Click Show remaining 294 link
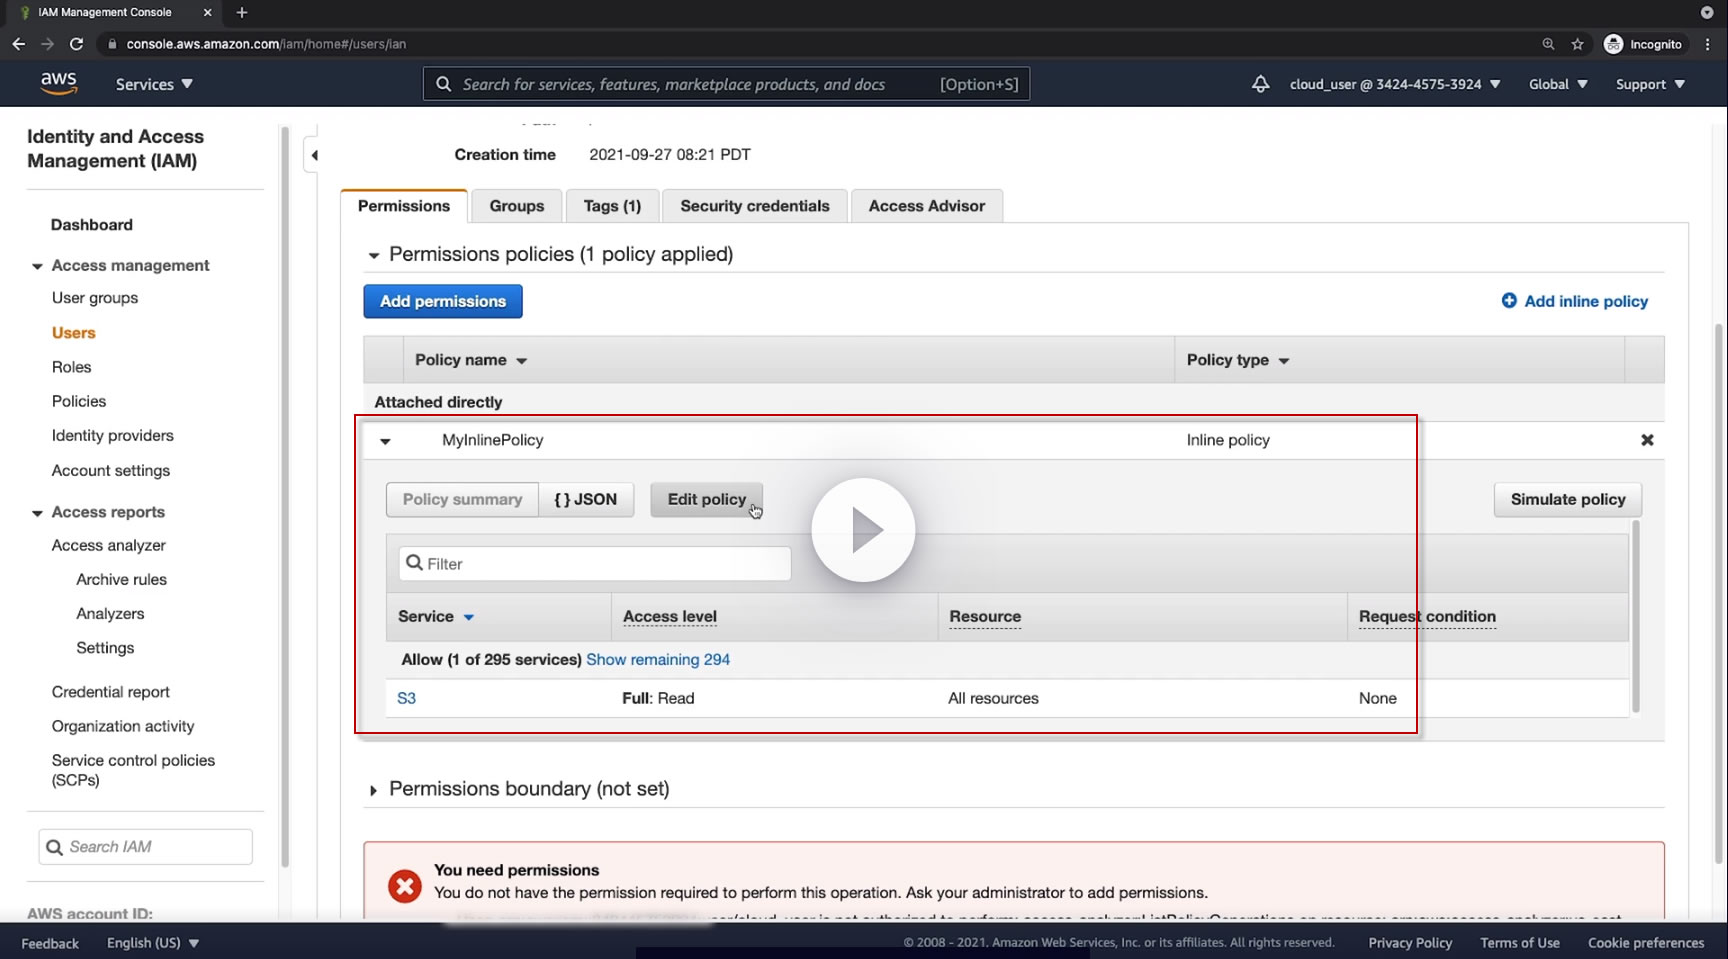Viewport: 1728px width, 959px height. coord(658,660)
